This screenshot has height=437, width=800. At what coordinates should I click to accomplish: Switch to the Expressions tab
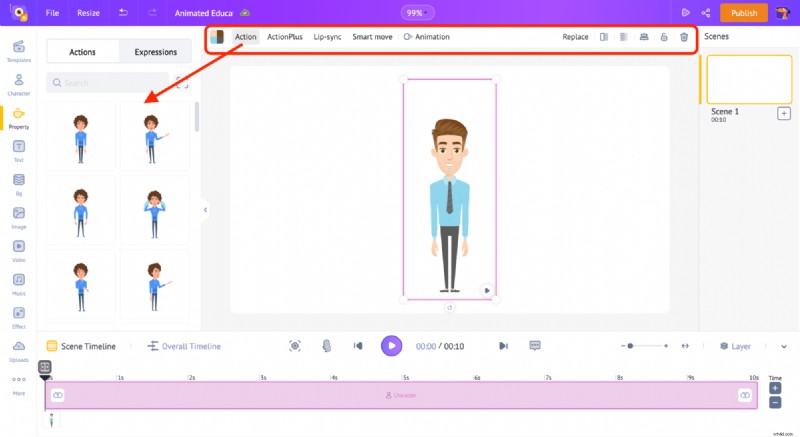[156, 52]
